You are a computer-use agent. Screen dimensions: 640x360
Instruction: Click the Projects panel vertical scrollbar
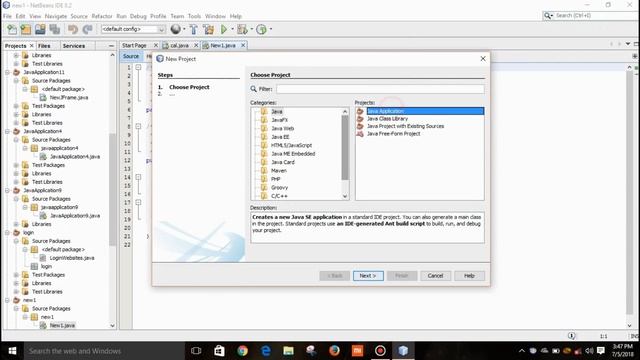tap(112, 190)
